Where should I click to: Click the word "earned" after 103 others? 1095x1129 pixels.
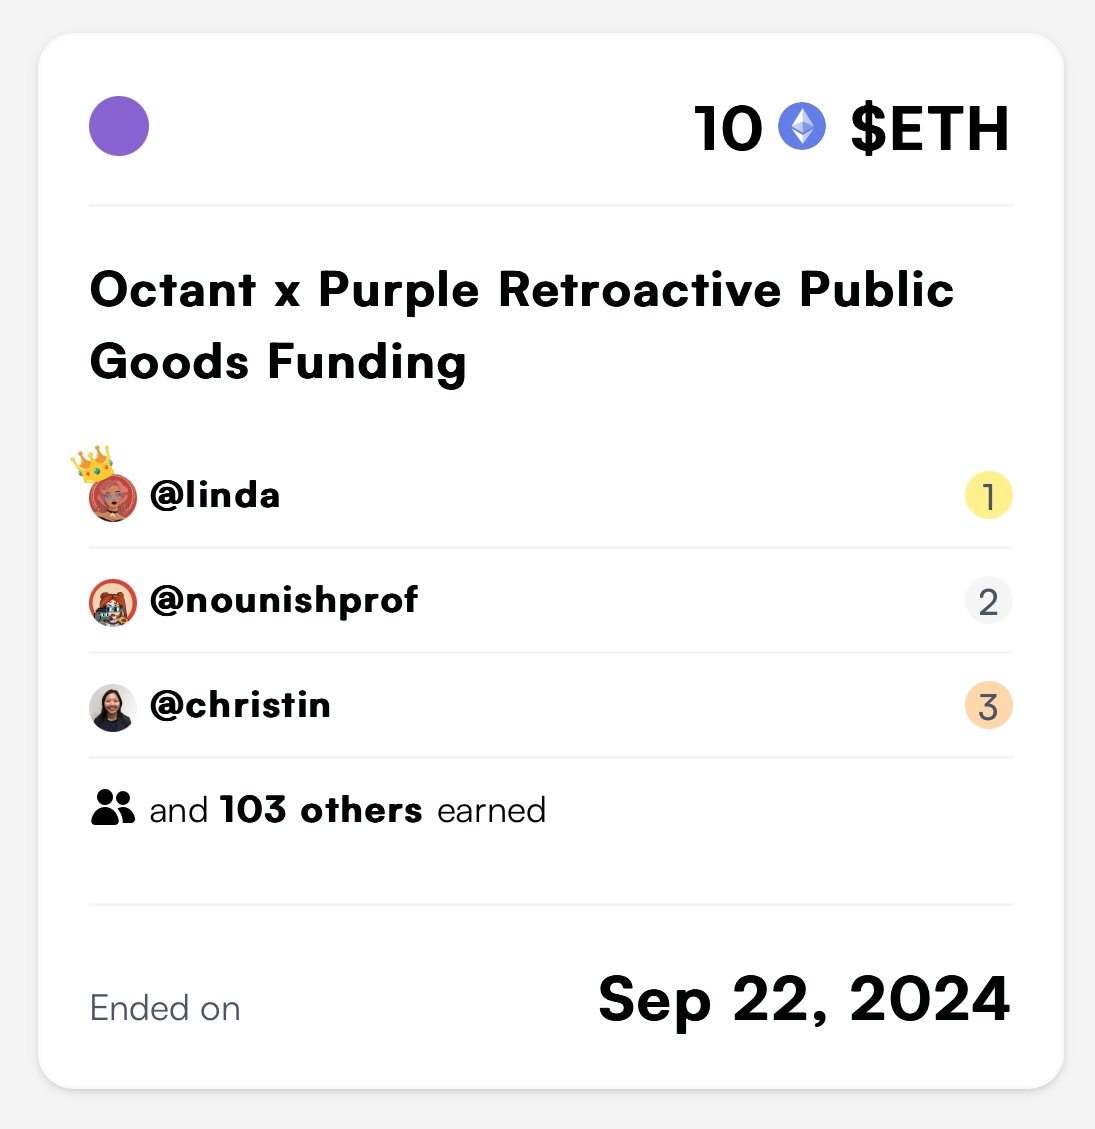tap(491, 810)
